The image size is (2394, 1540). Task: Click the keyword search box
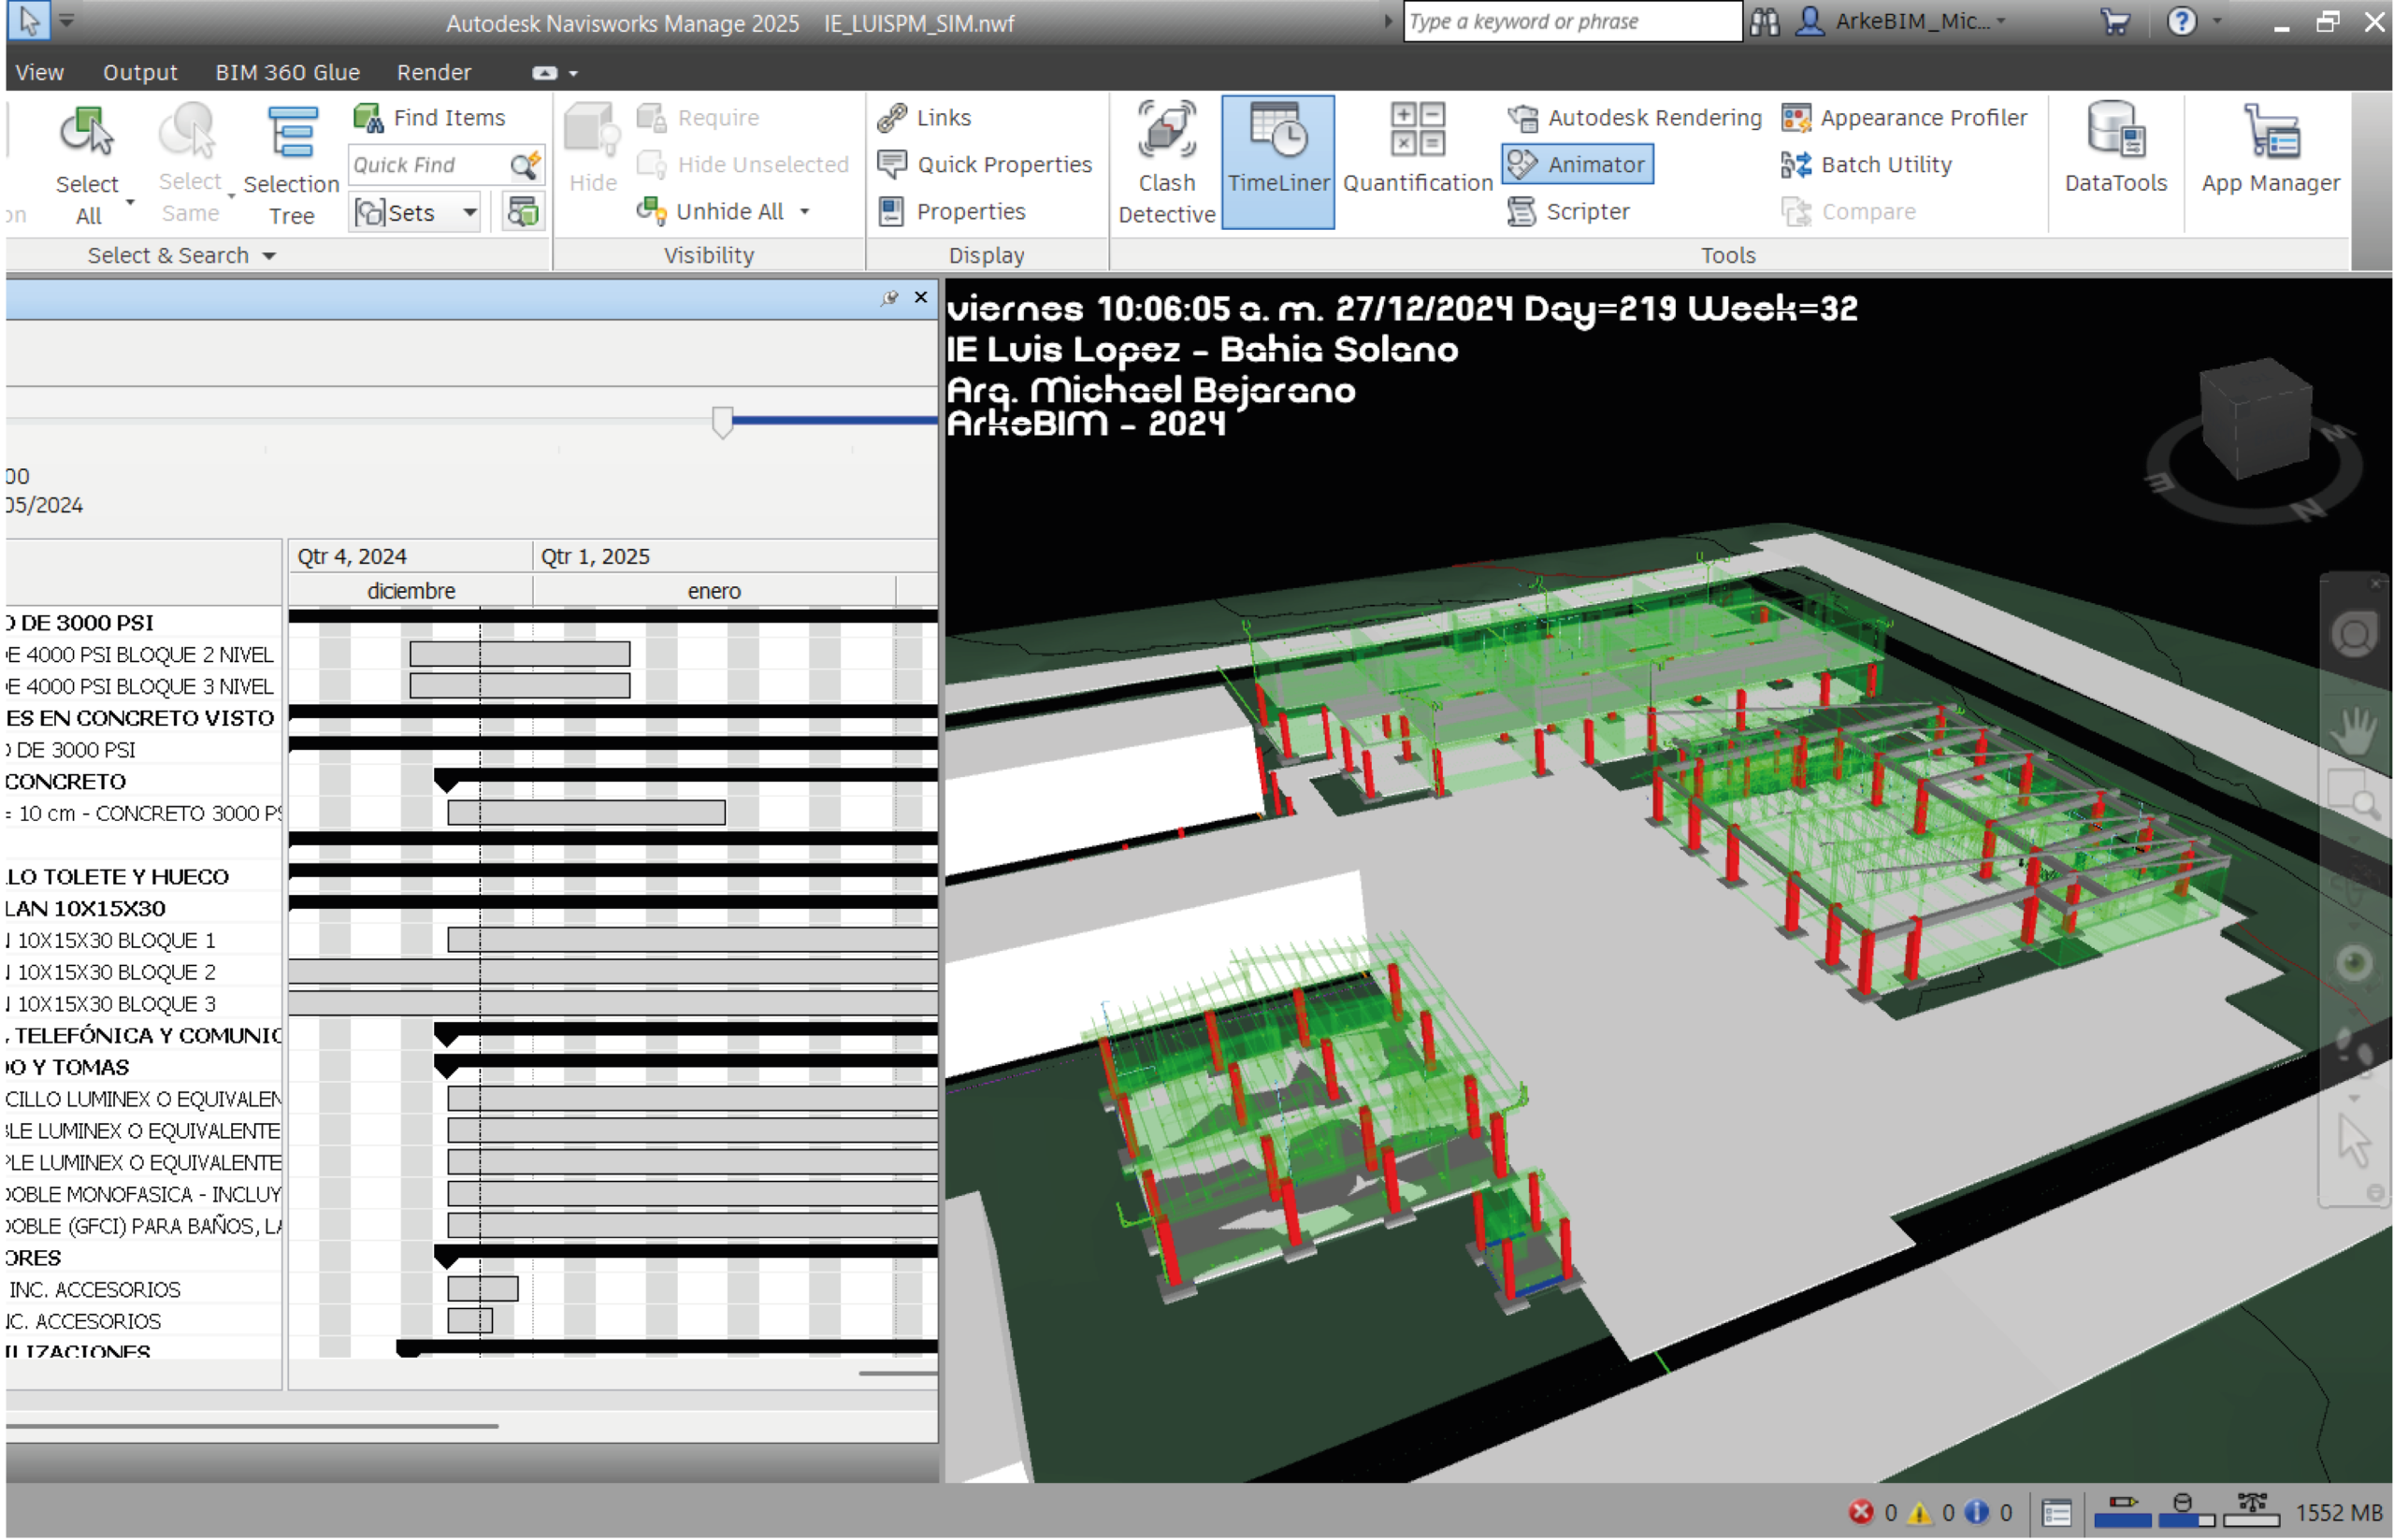1571,21
